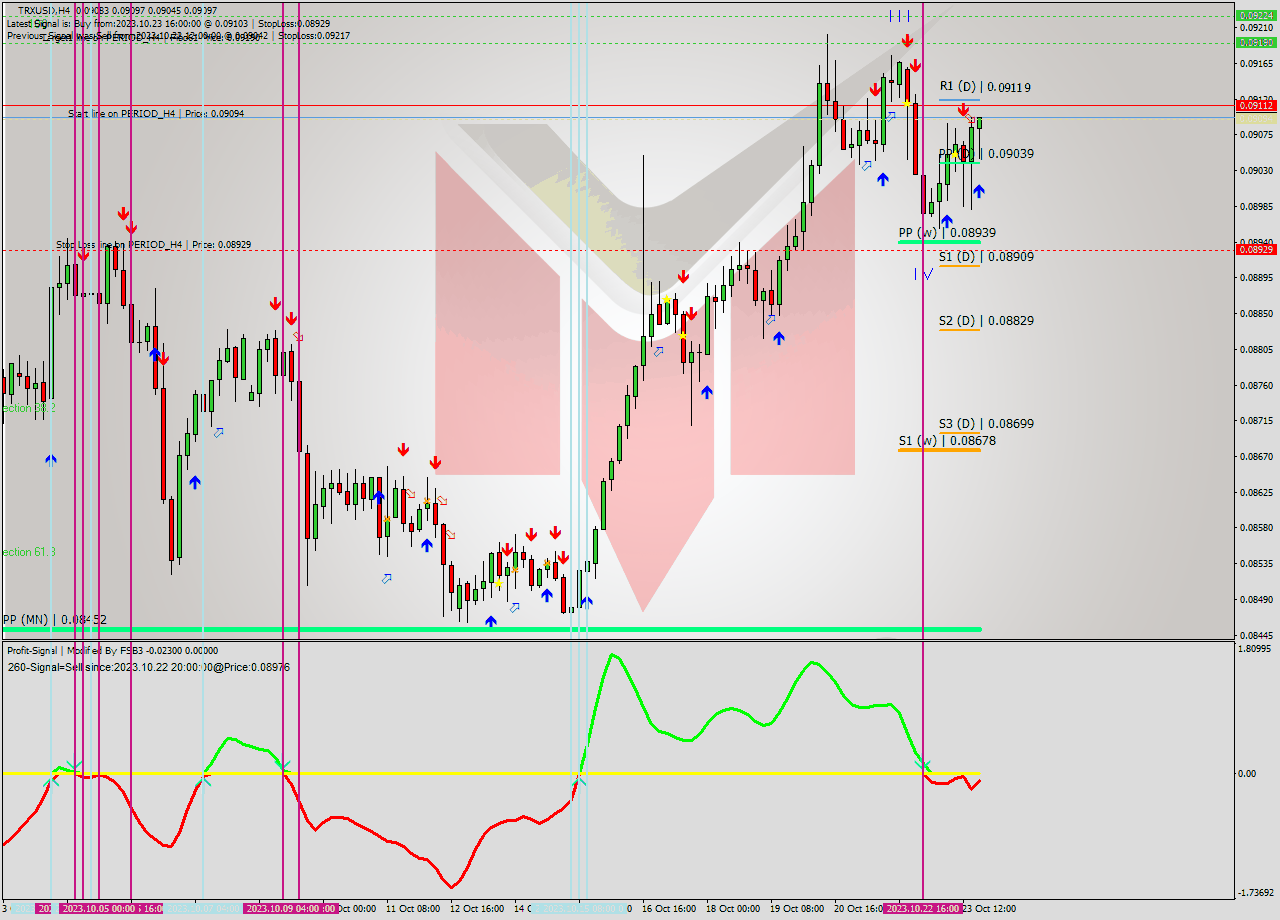Select the -1.73692 oscillator scale minimum value

pos(1255,892)
